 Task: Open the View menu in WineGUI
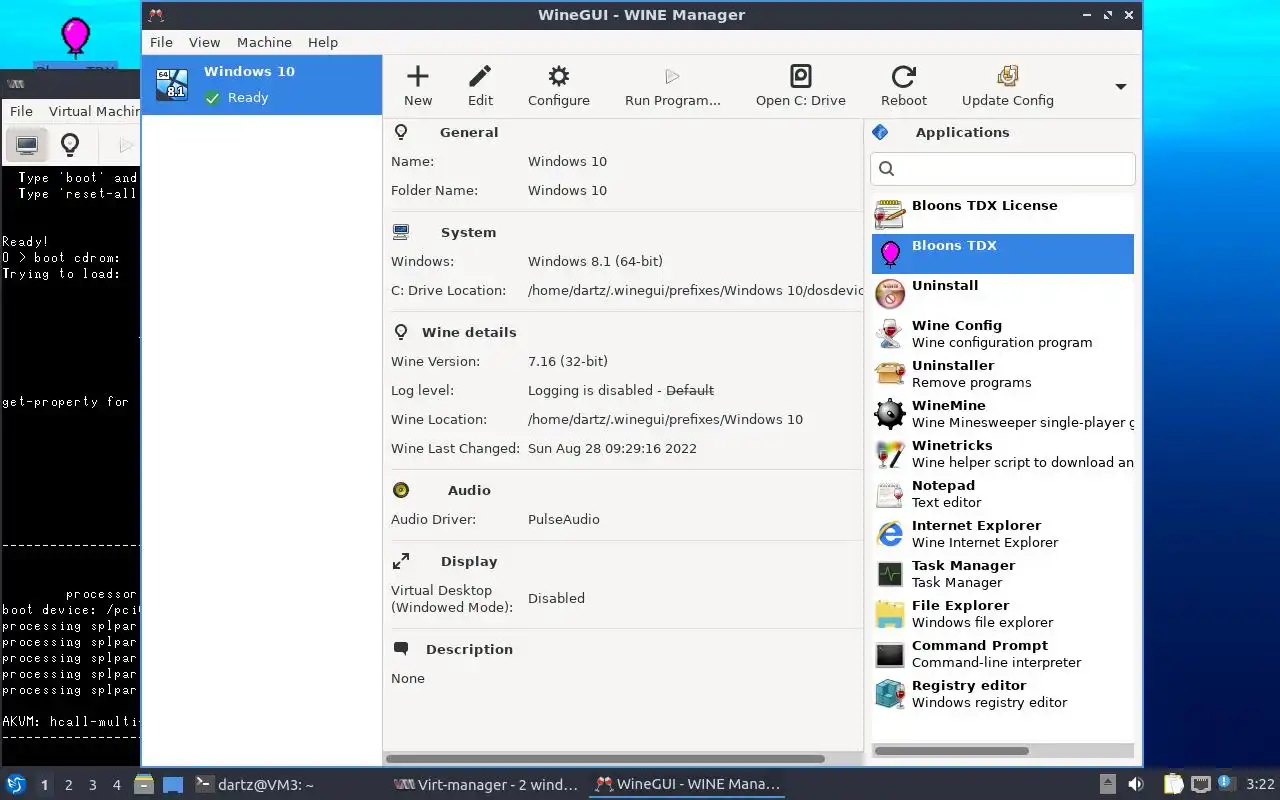(204, 42)
